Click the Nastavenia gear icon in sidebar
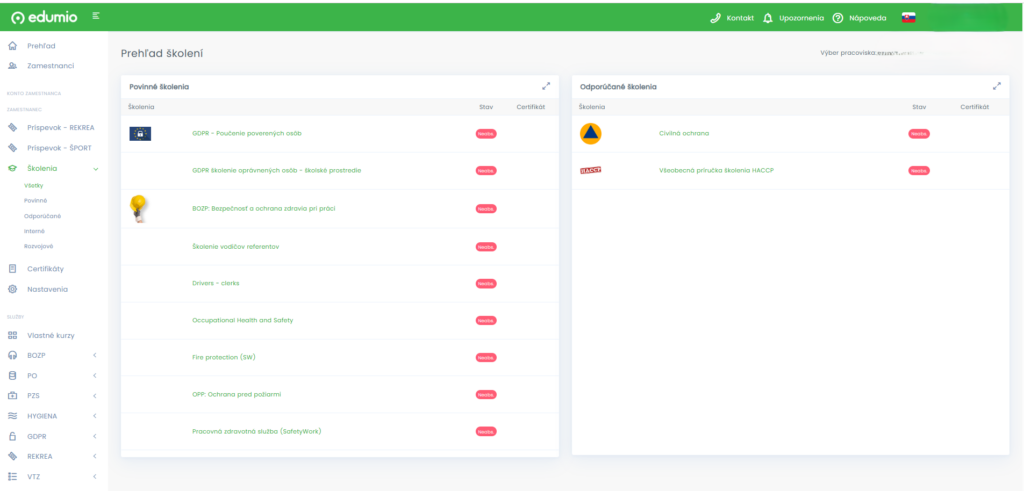This screenshot has width=1024, height=491. click(12, 289)
